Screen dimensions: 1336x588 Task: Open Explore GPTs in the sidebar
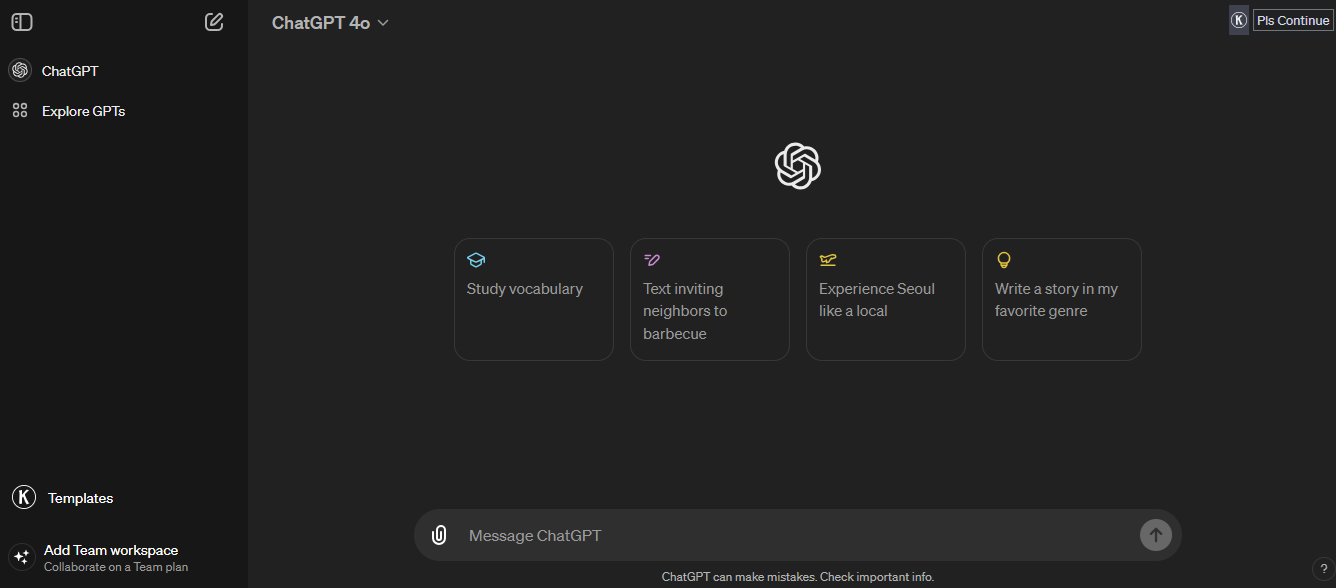pos(124,111)
